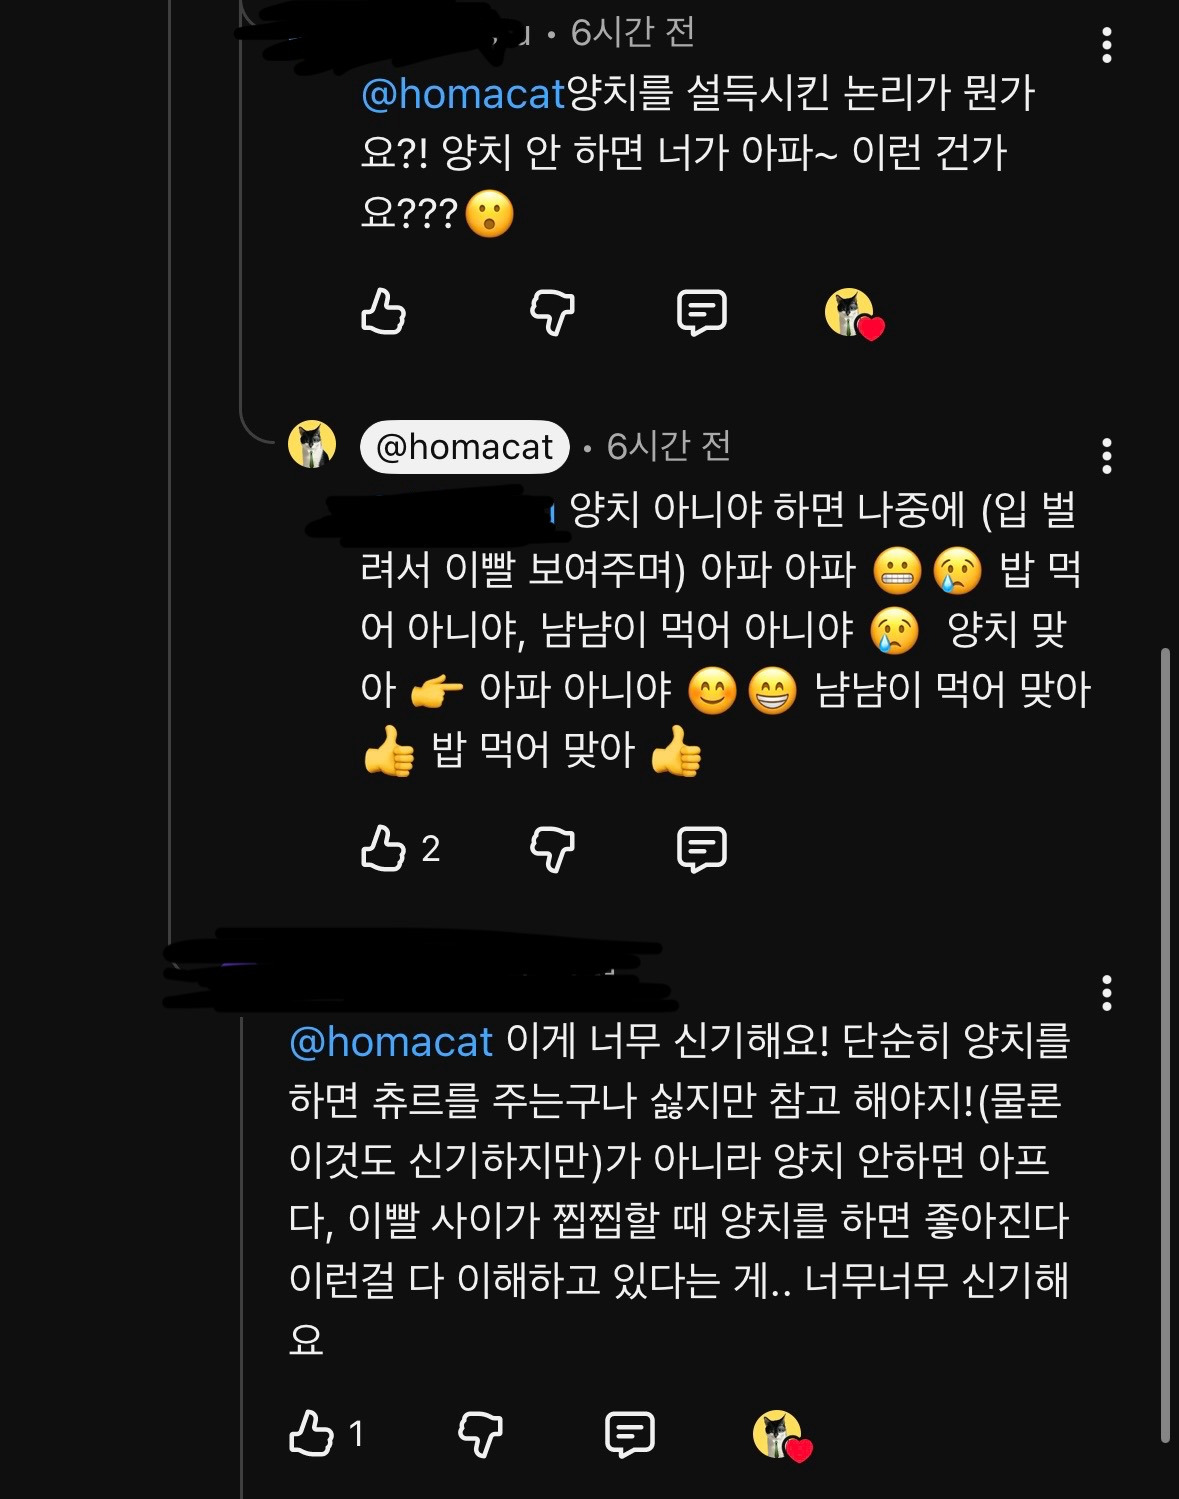Like the @homacat reply with 2 likes
Screen dimensions: 1179x1499
(383, 848)
